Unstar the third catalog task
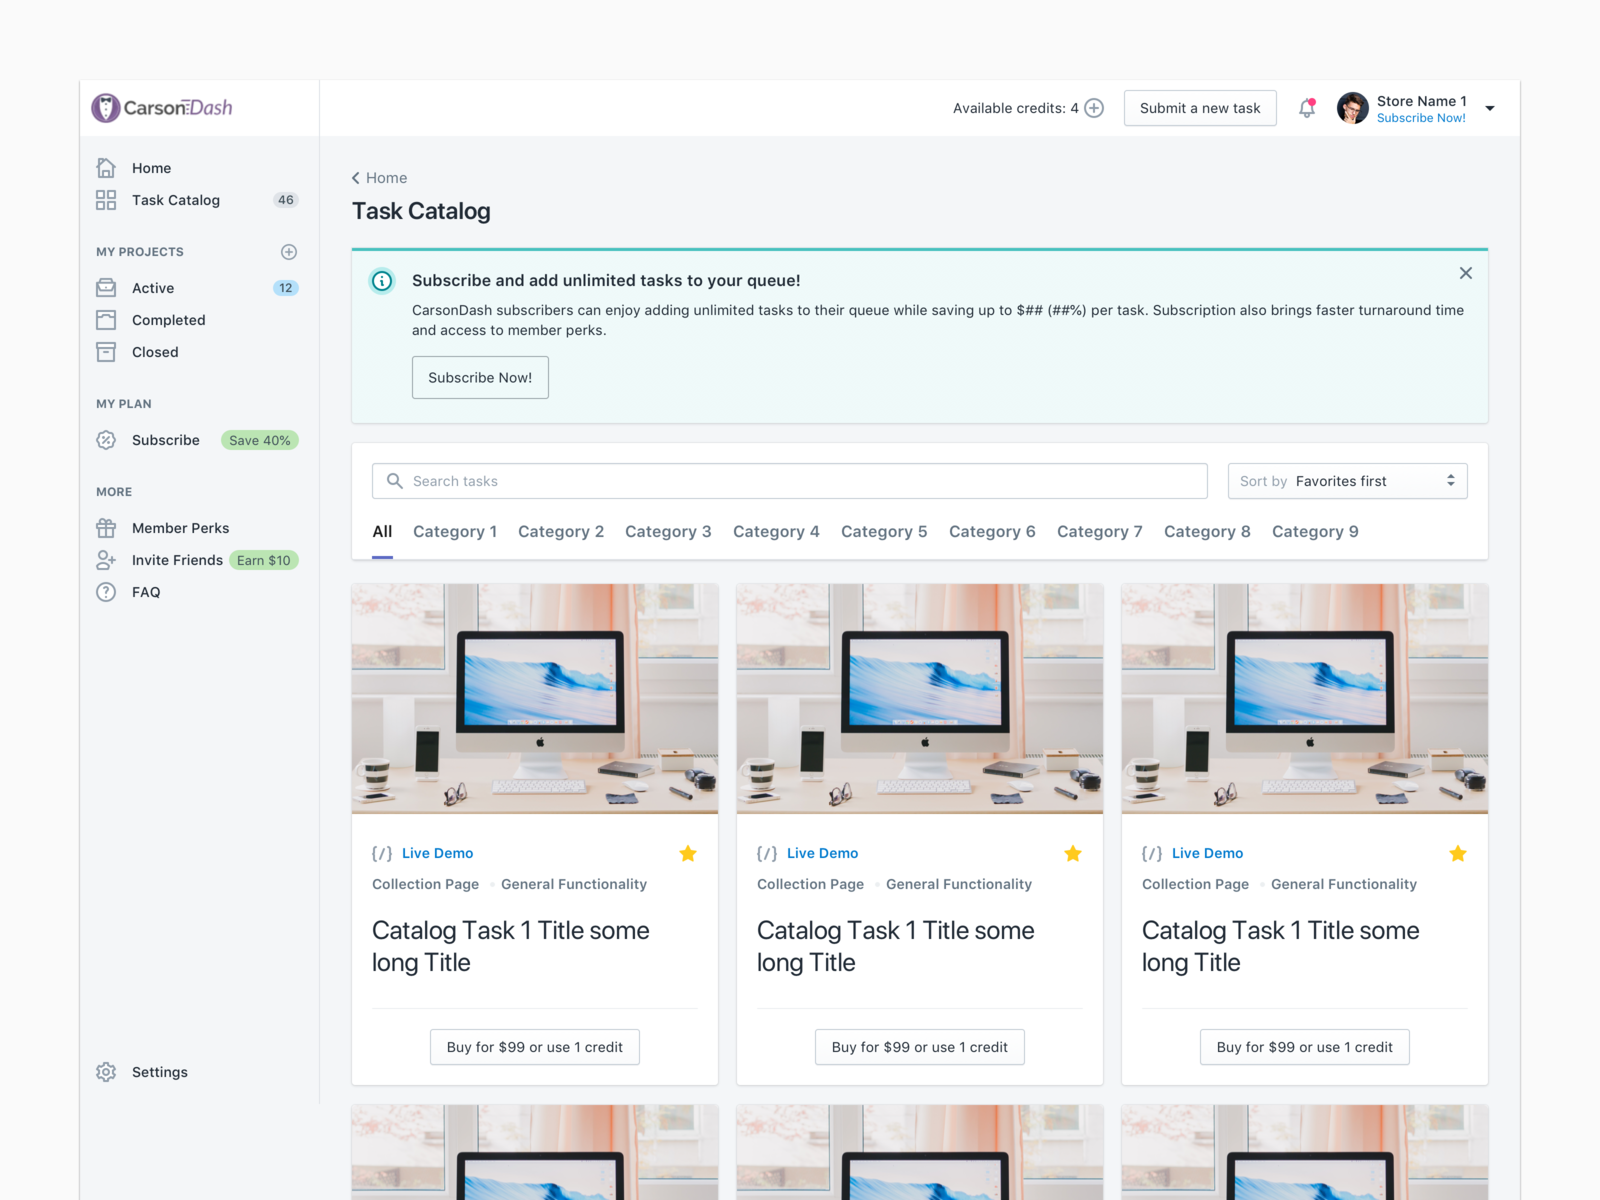 click(x=1458, y=853)
